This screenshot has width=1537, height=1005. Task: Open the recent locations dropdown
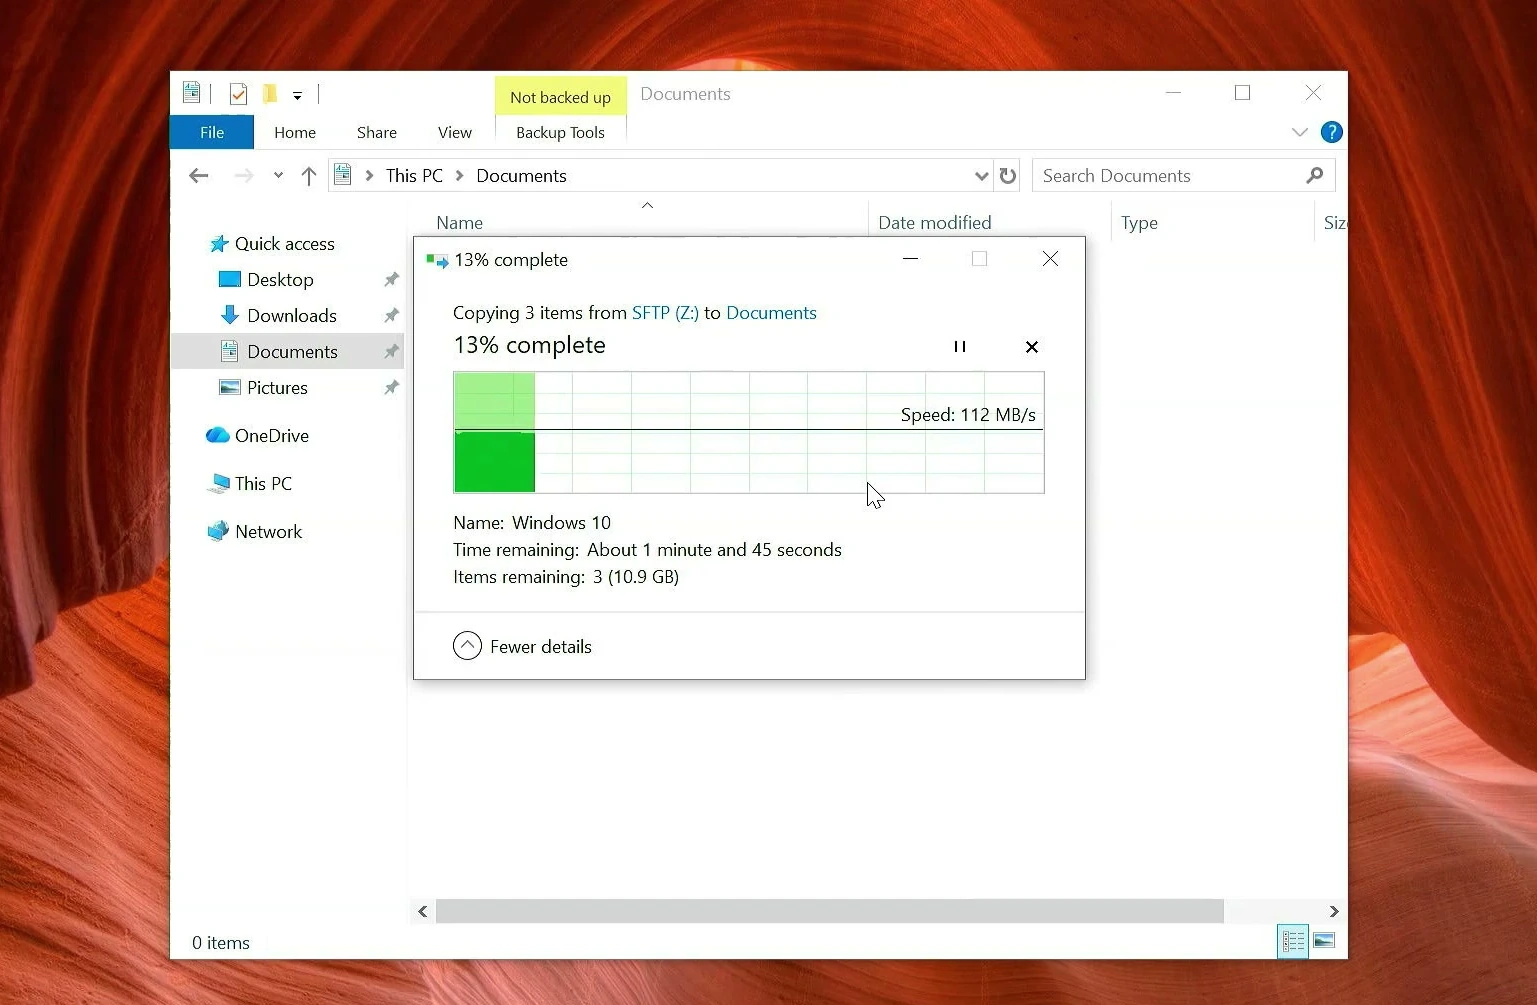click(278, 176)
